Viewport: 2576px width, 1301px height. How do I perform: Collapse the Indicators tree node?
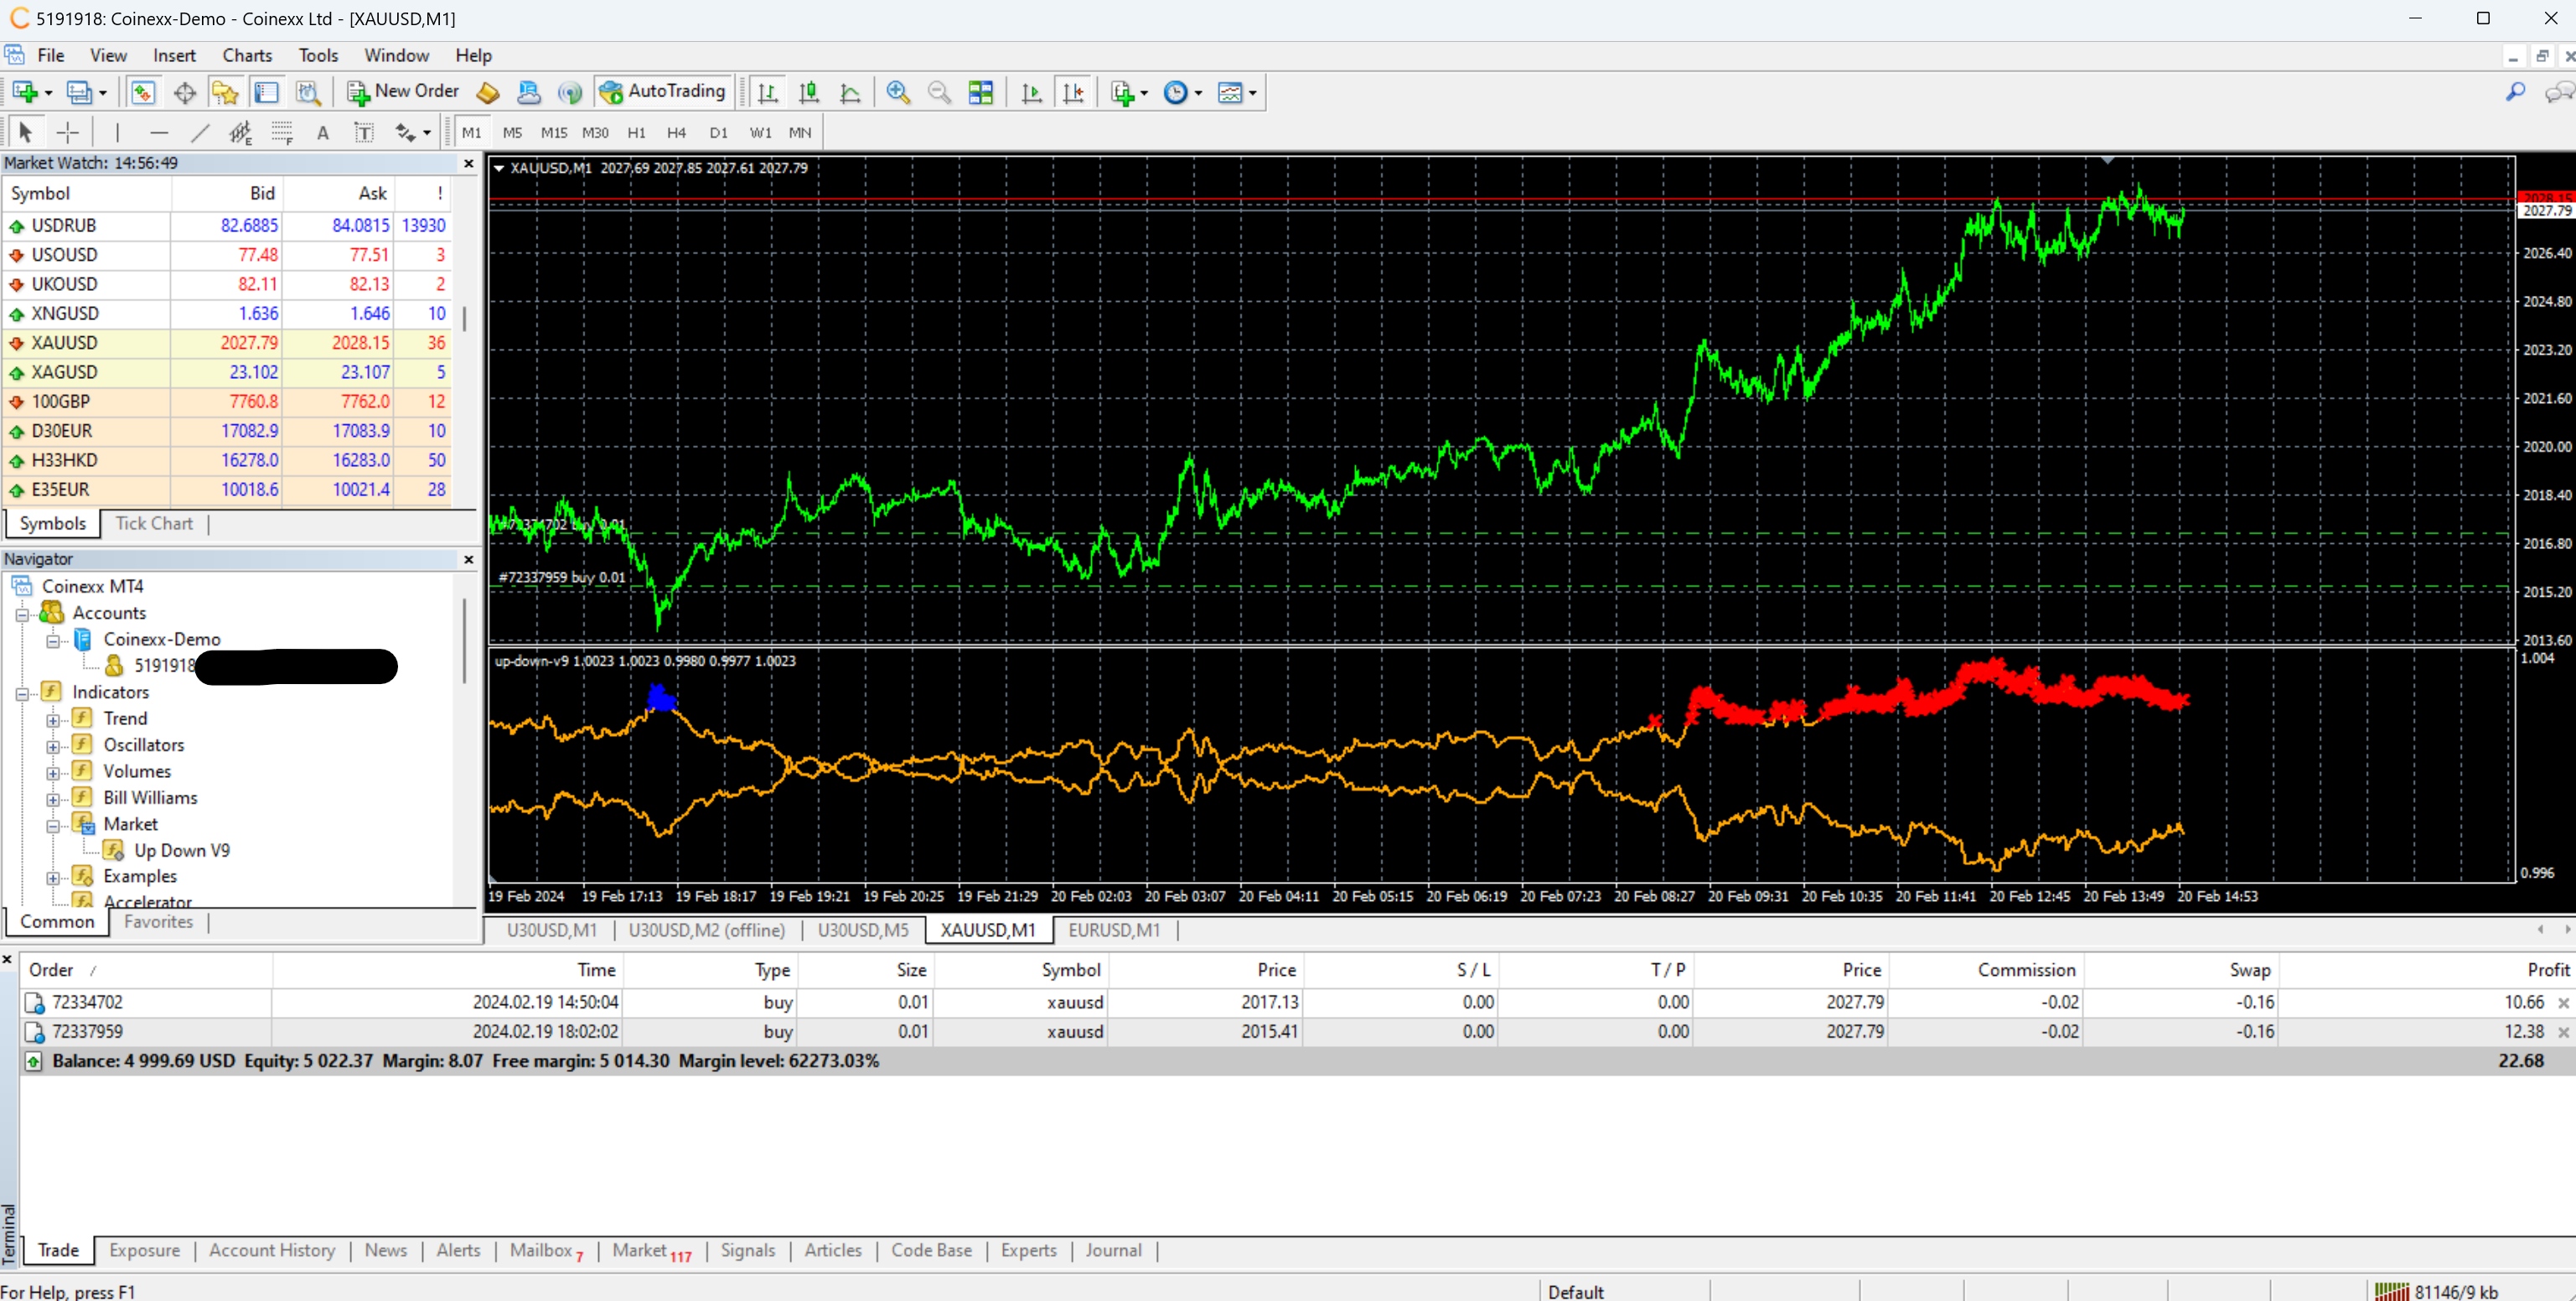click(22, 692)
